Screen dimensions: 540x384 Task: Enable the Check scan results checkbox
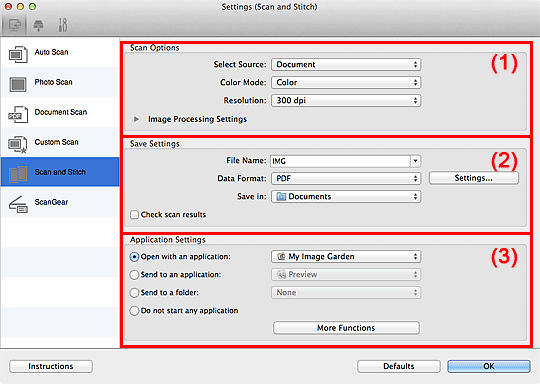pos(134,215)
